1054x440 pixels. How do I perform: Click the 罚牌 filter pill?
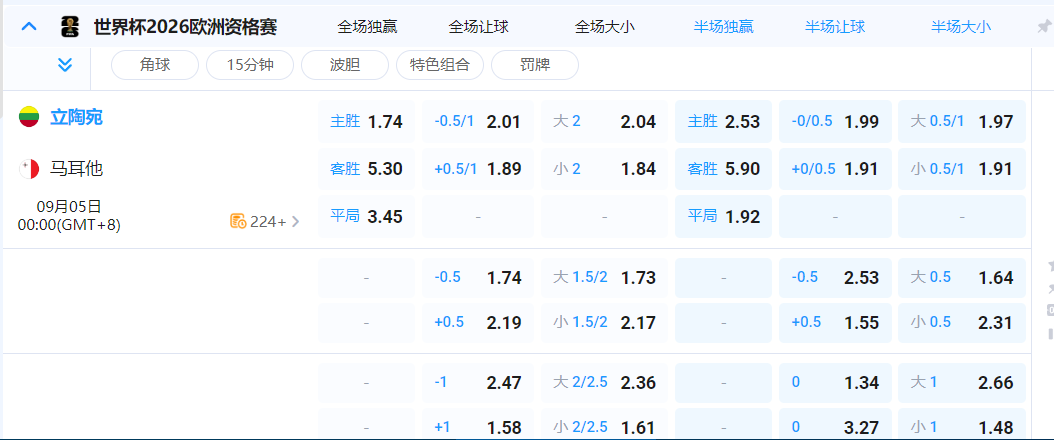pyautogui.click(x=534, y=65)
